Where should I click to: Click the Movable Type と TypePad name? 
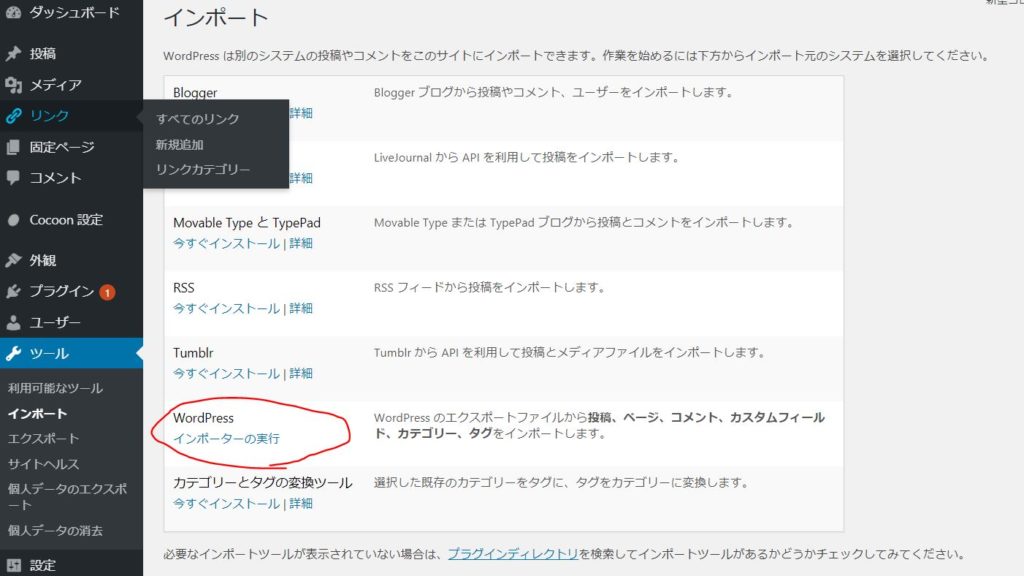coord(247,223)
